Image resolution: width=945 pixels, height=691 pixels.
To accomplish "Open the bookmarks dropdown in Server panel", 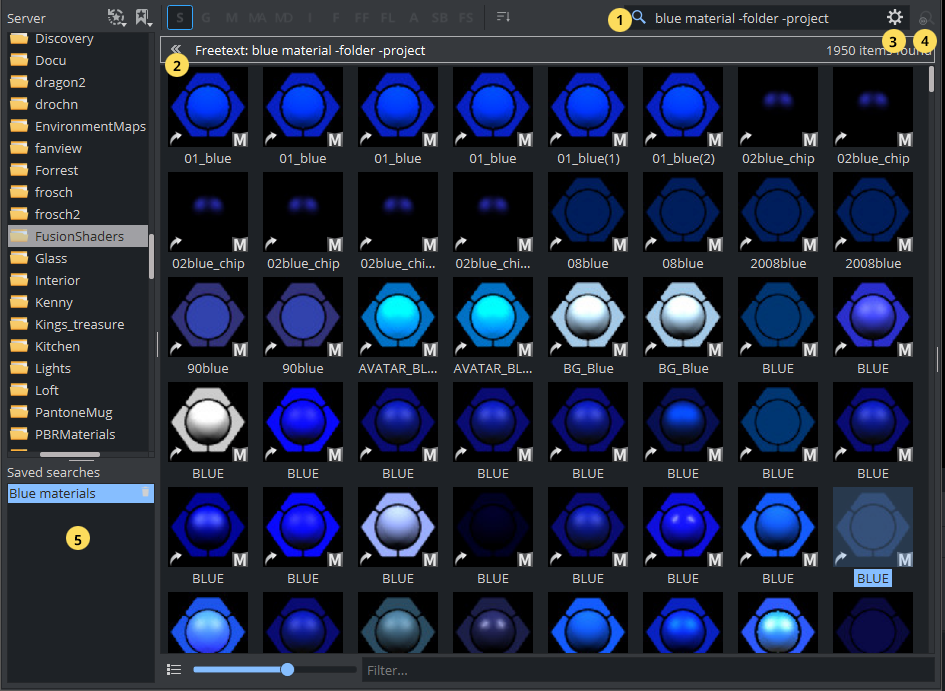I will pos(143,17).
